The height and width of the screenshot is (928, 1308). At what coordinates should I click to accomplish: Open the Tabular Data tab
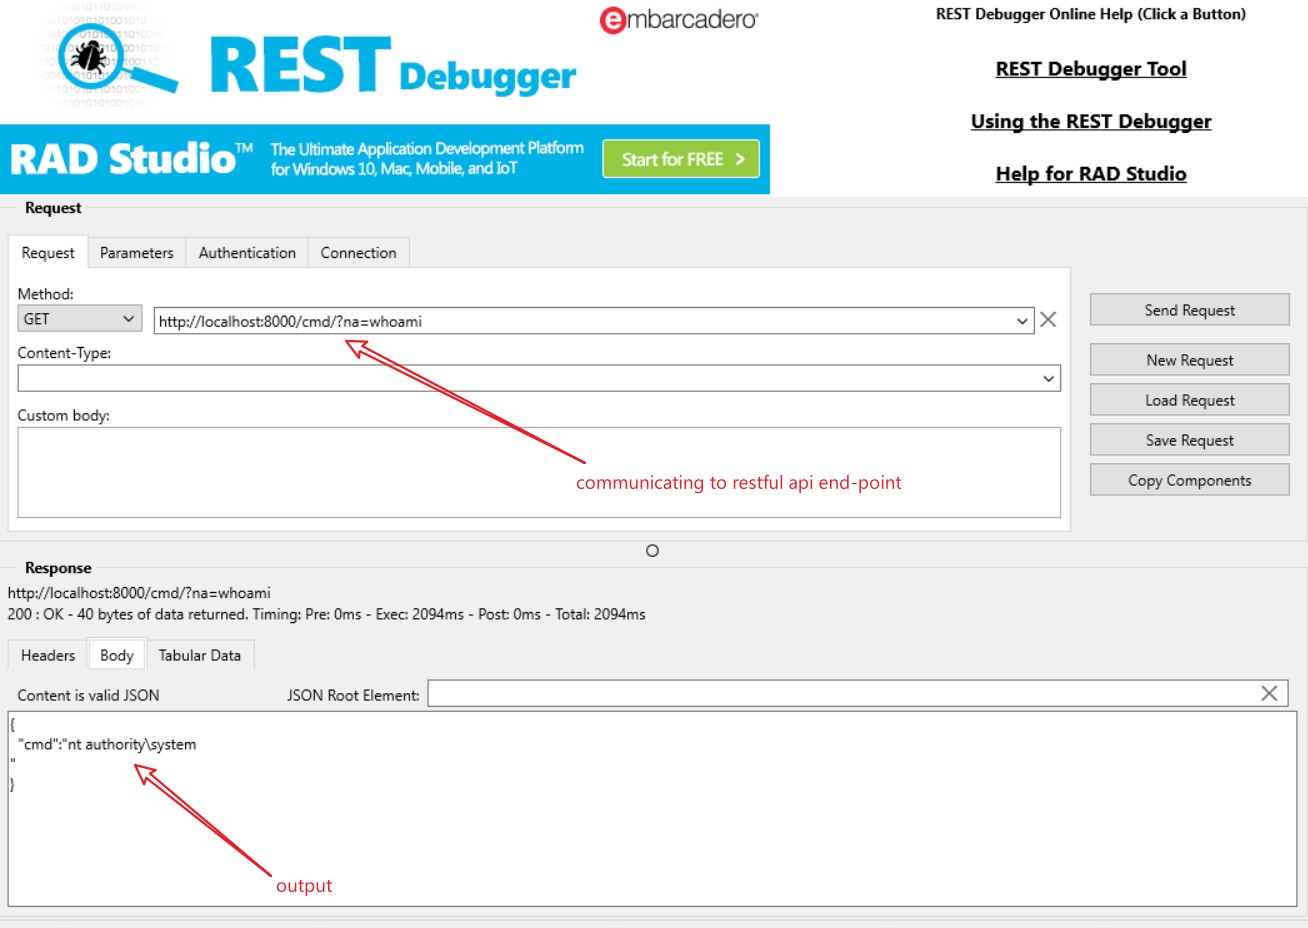(x=200, y=655)
